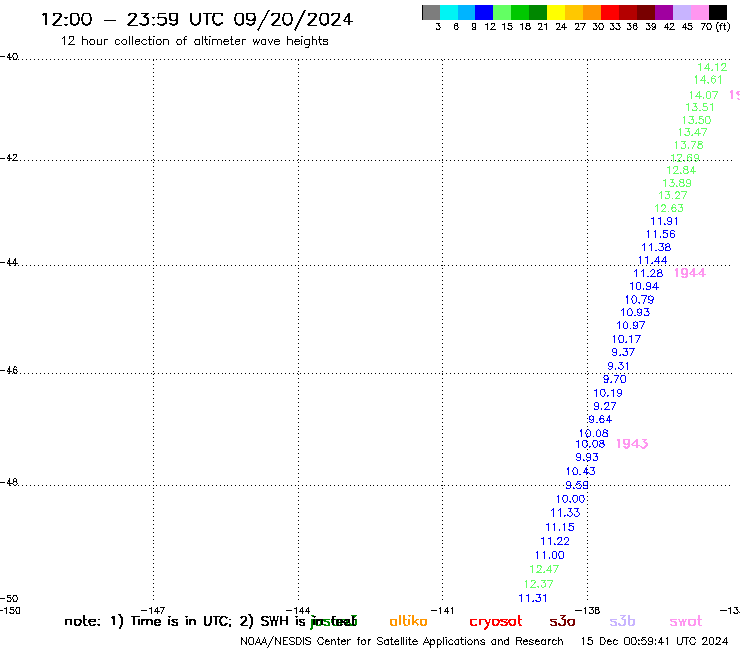
Task: Click the 11.44 reading near the -44 latitude line
Action: (x=652, y=260)
